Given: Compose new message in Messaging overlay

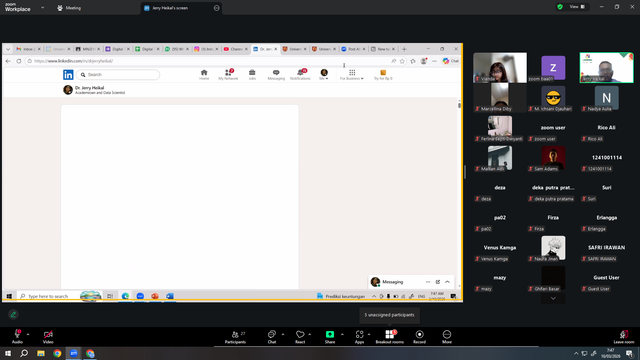Looking at the screenshot, I should pos(438,282).
